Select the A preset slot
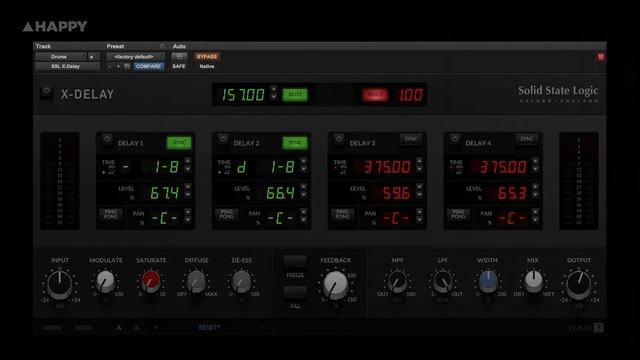640x360 pixels. (x=119, y=327)
